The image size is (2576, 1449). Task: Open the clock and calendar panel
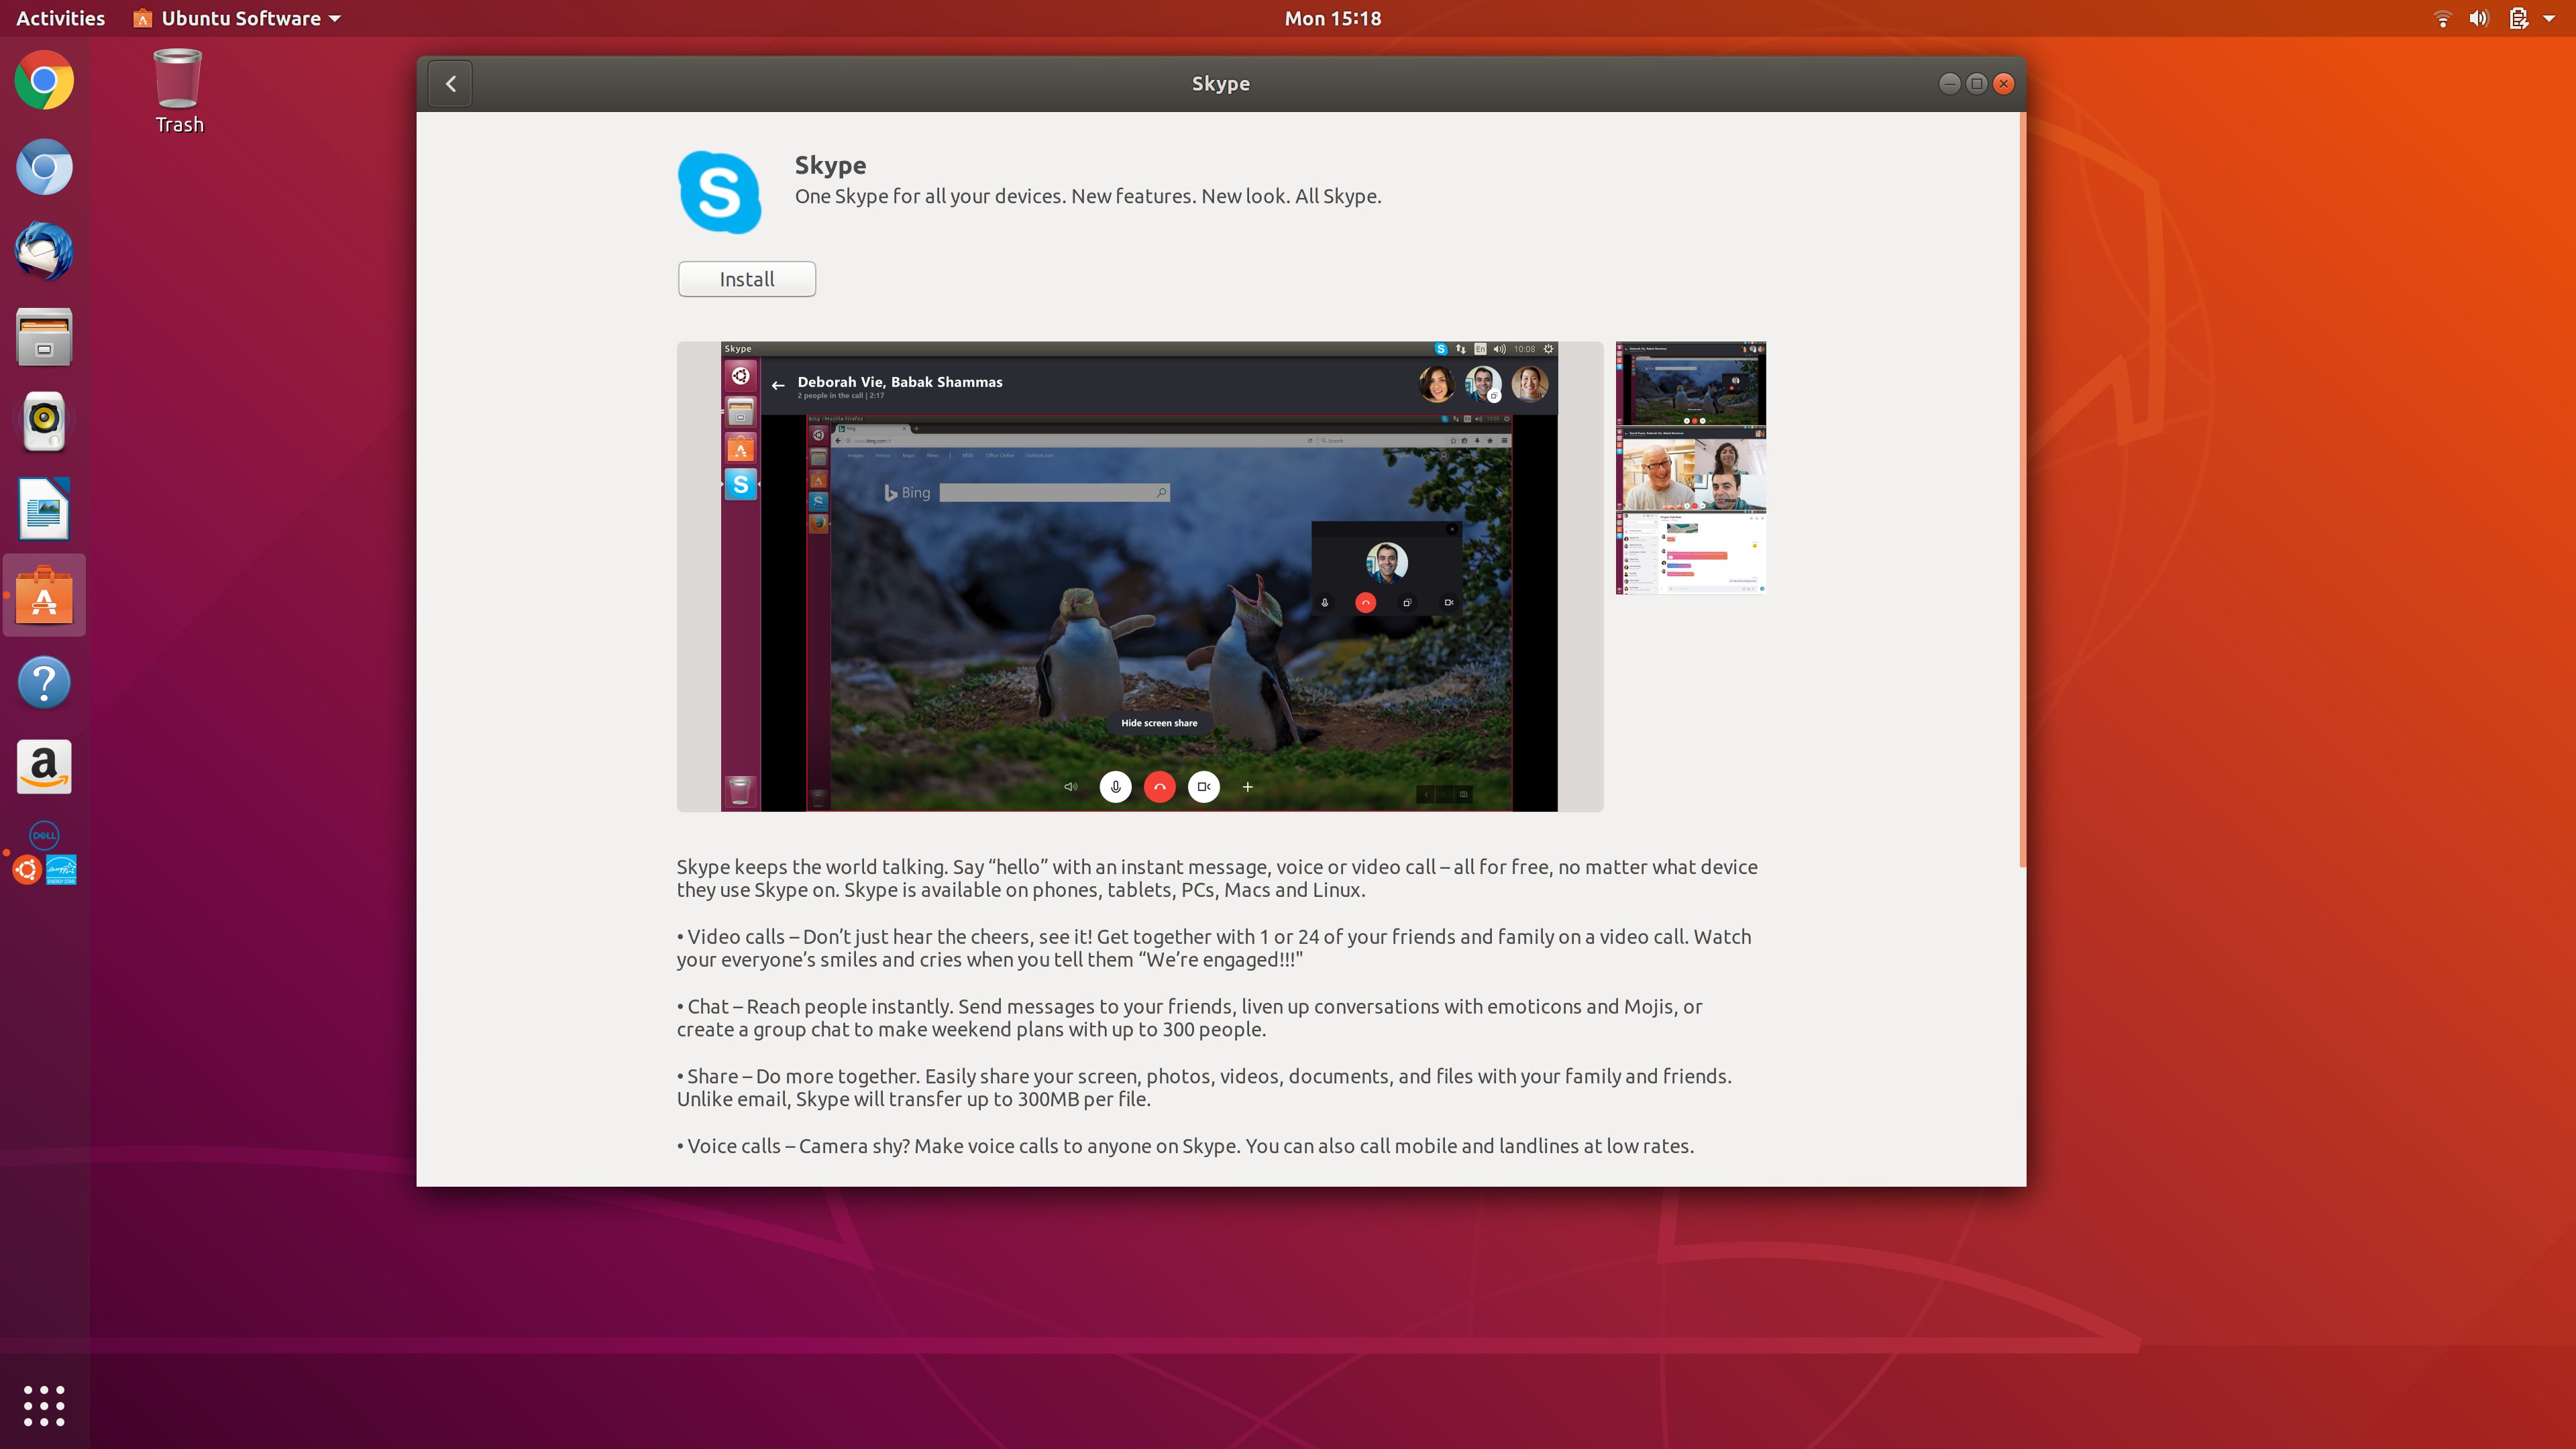(1332, 18)
